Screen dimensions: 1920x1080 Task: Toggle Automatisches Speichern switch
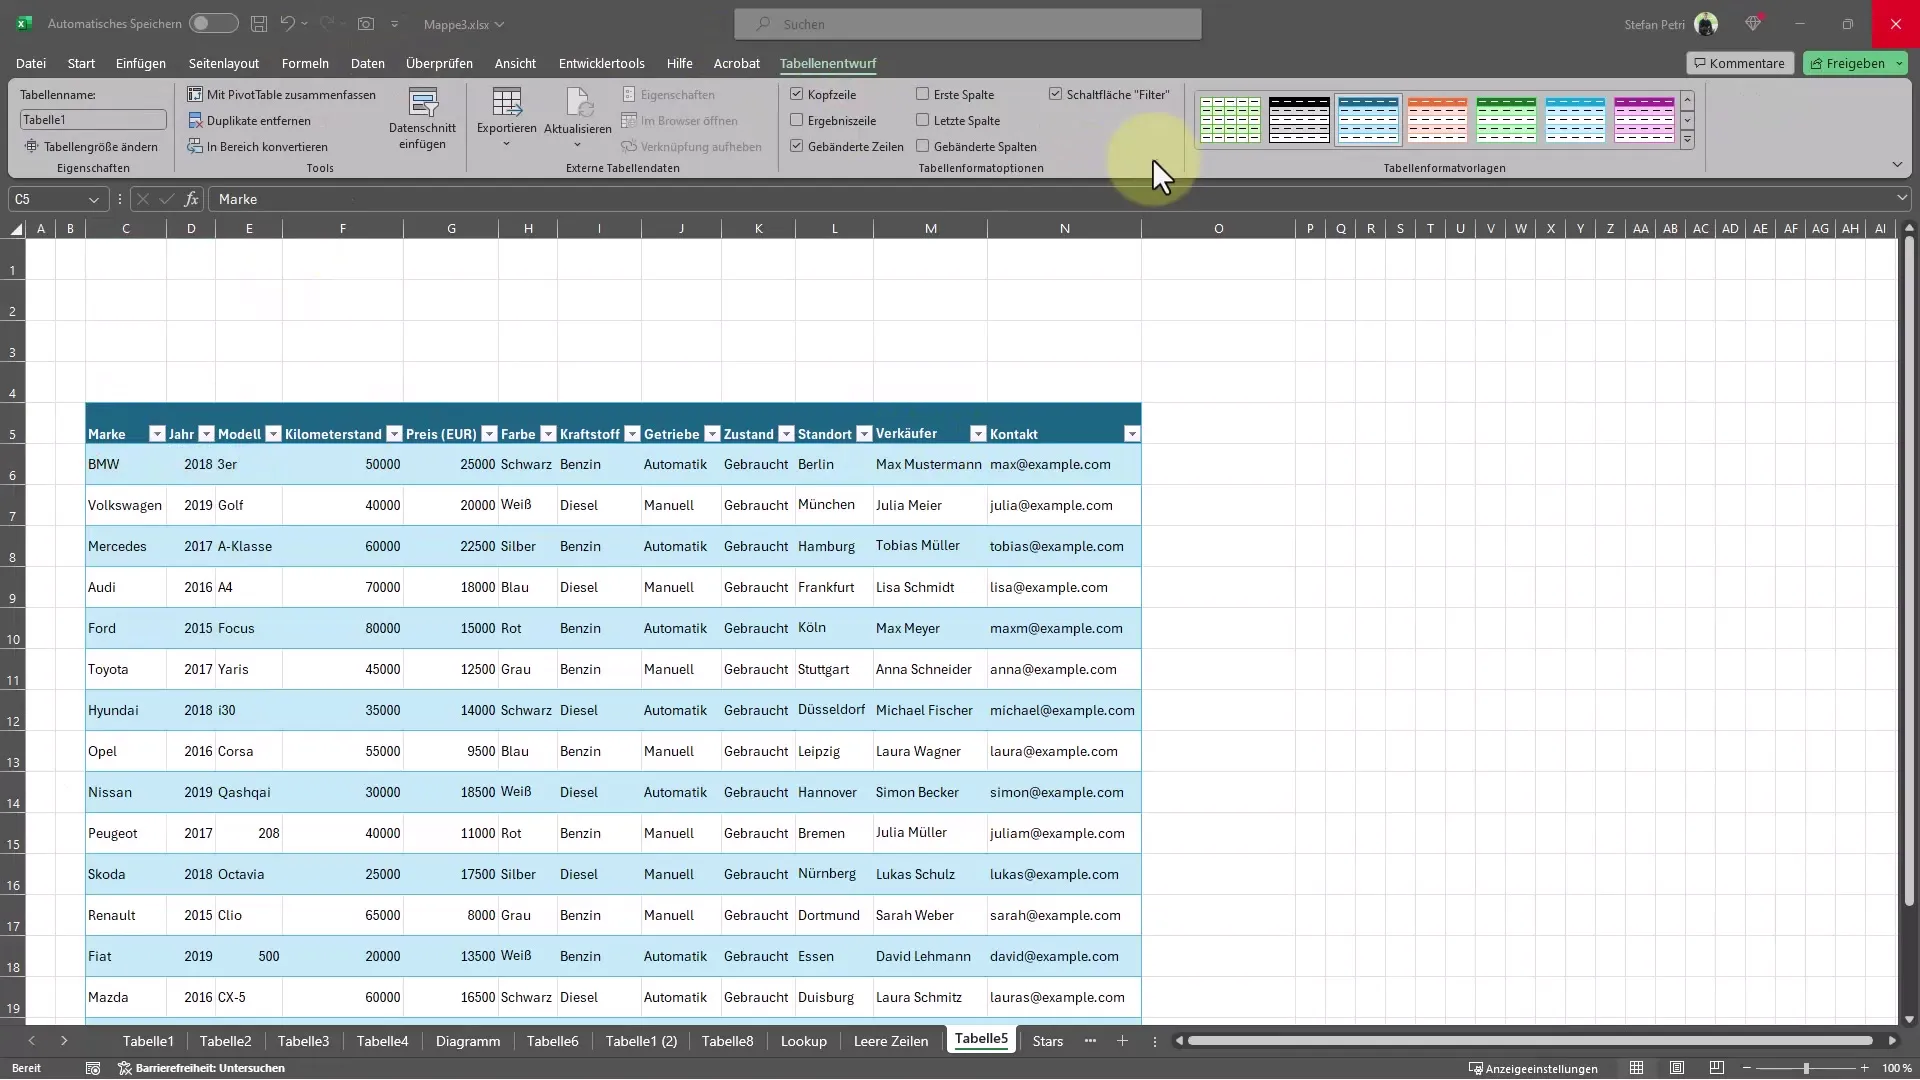click(213, 24)
